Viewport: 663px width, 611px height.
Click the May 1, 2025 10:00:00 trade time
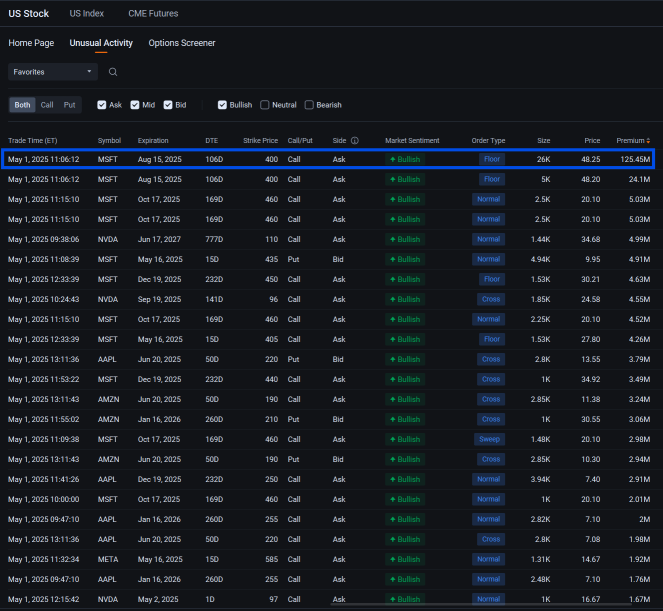44,499
